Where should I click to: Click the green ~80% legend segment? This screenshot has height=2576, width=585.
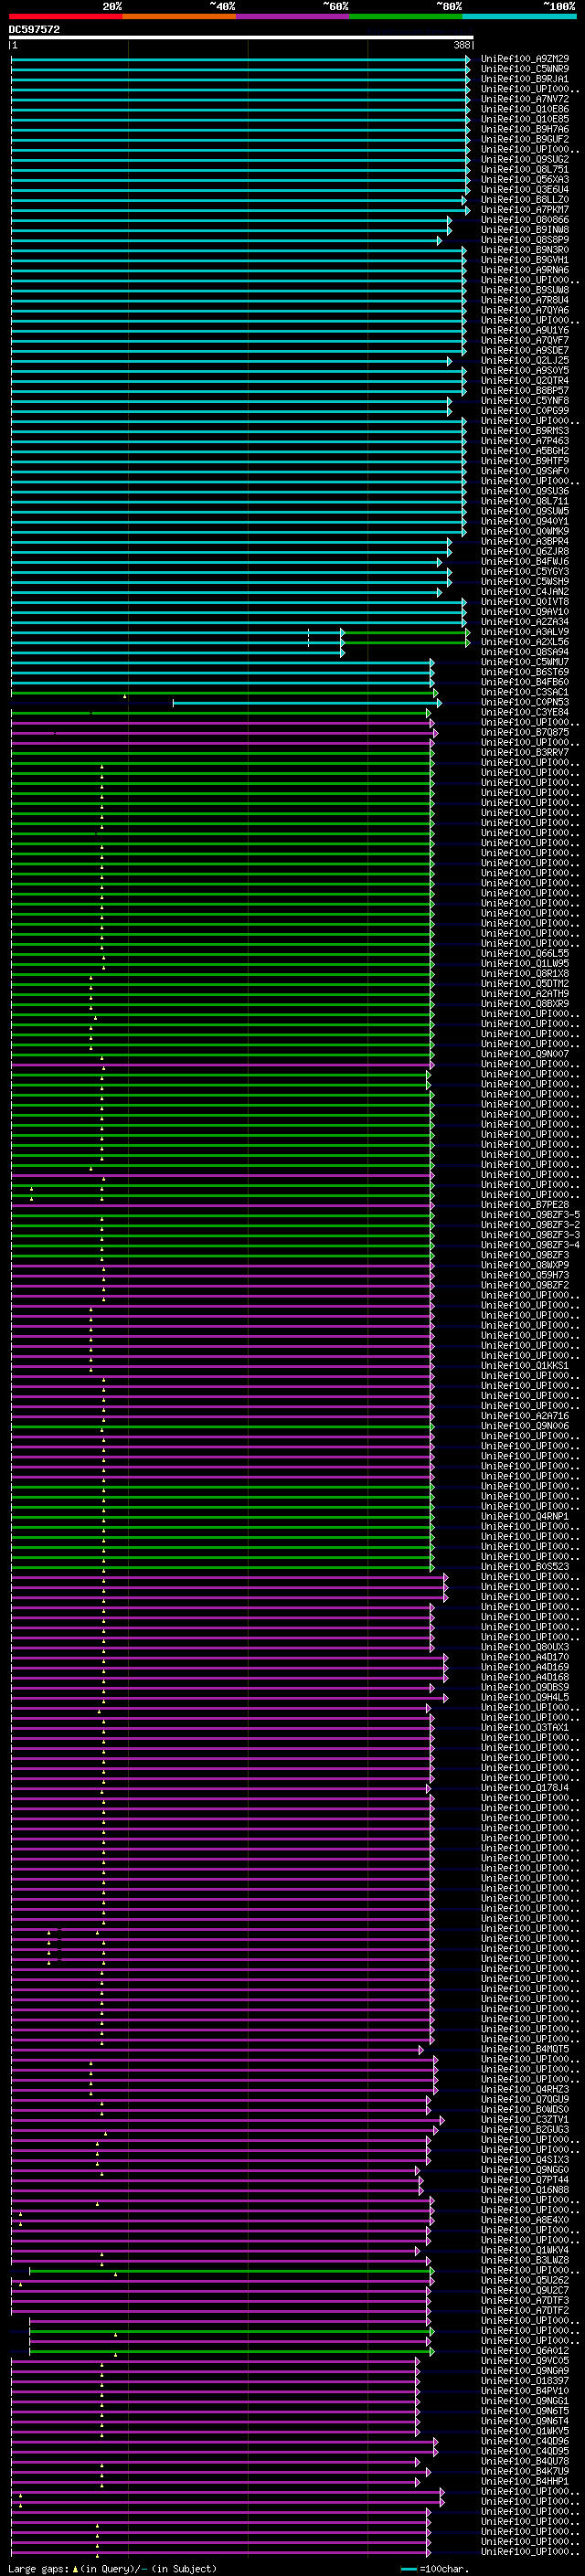tap(405, 16)
